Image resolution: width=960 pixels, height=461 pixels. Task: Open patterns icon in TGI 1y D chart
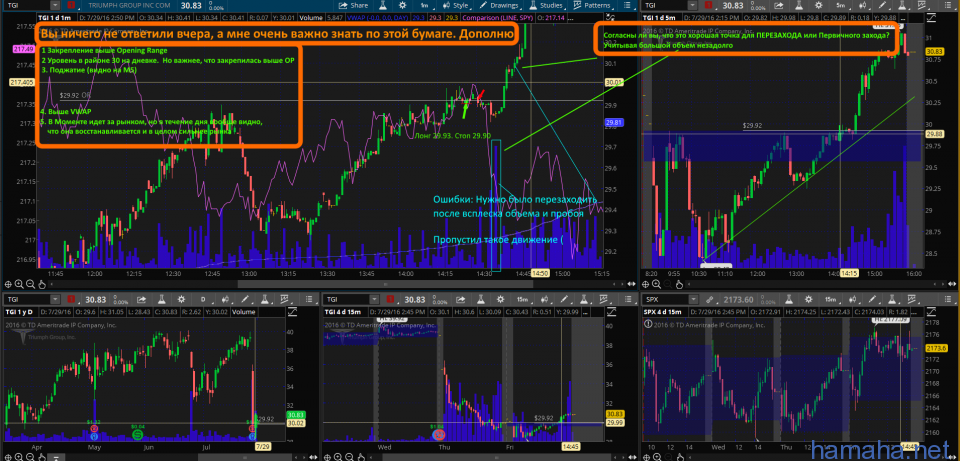[285, 299]
